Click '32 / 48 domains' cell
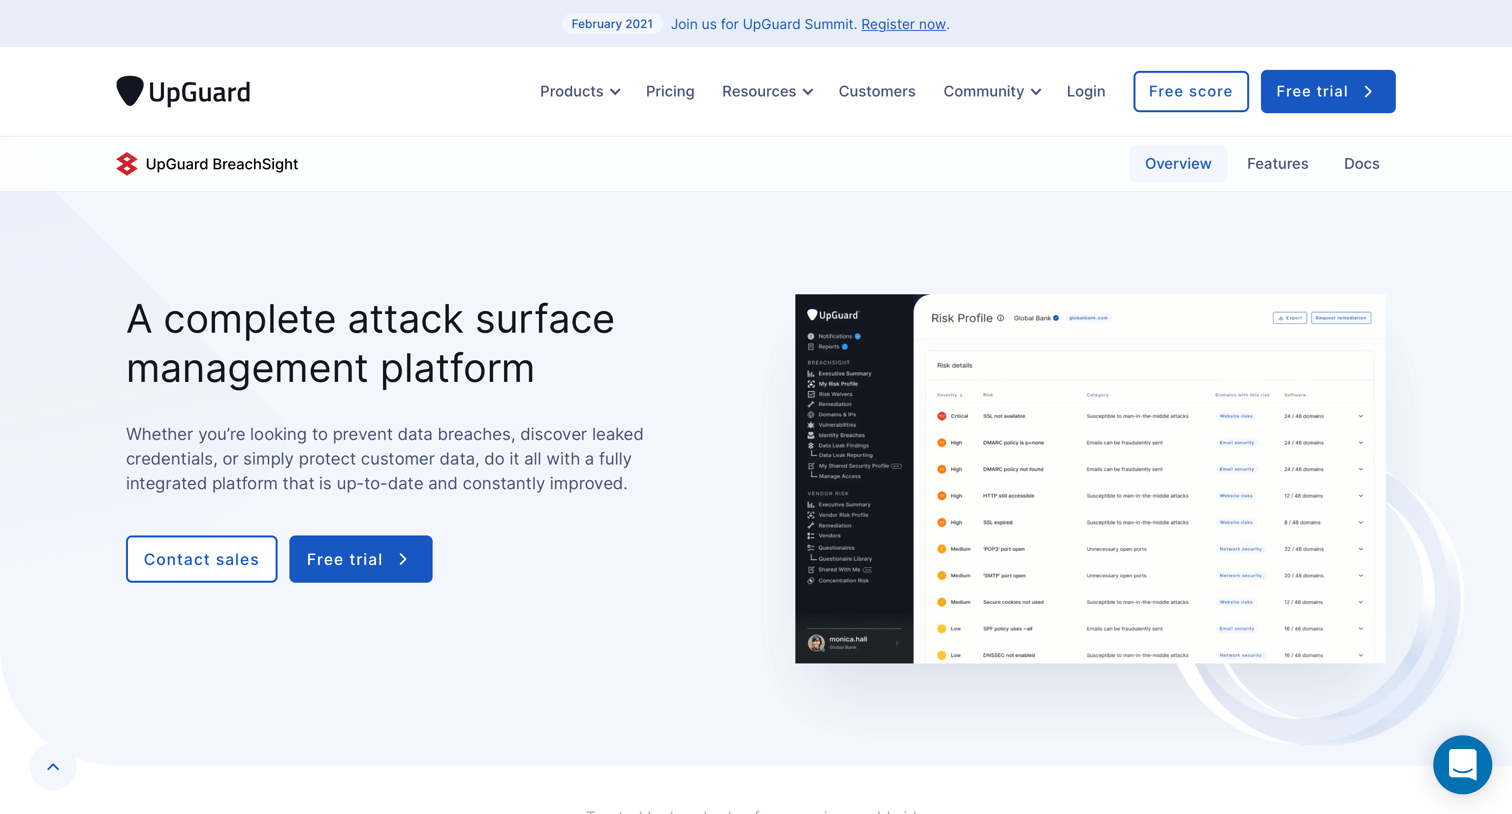 1304,549
